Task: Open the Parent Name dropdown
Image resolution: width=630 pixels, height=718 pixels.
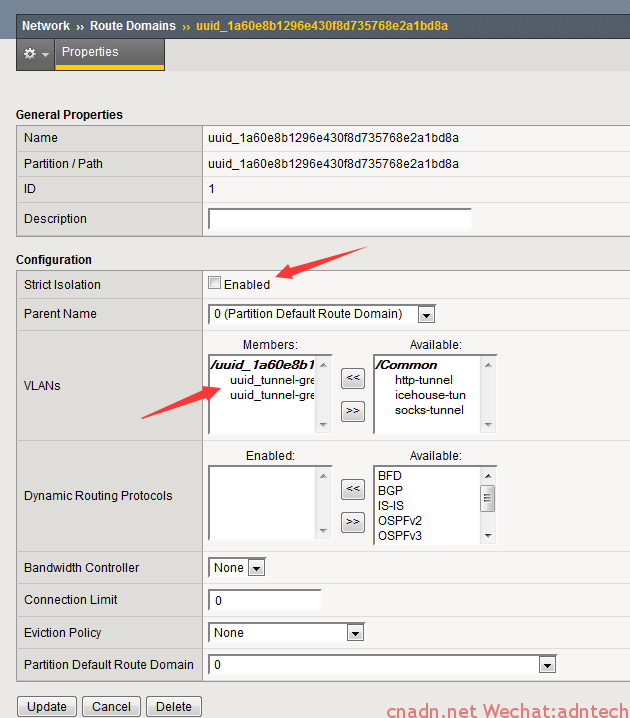Action: (x=321, y=314)
